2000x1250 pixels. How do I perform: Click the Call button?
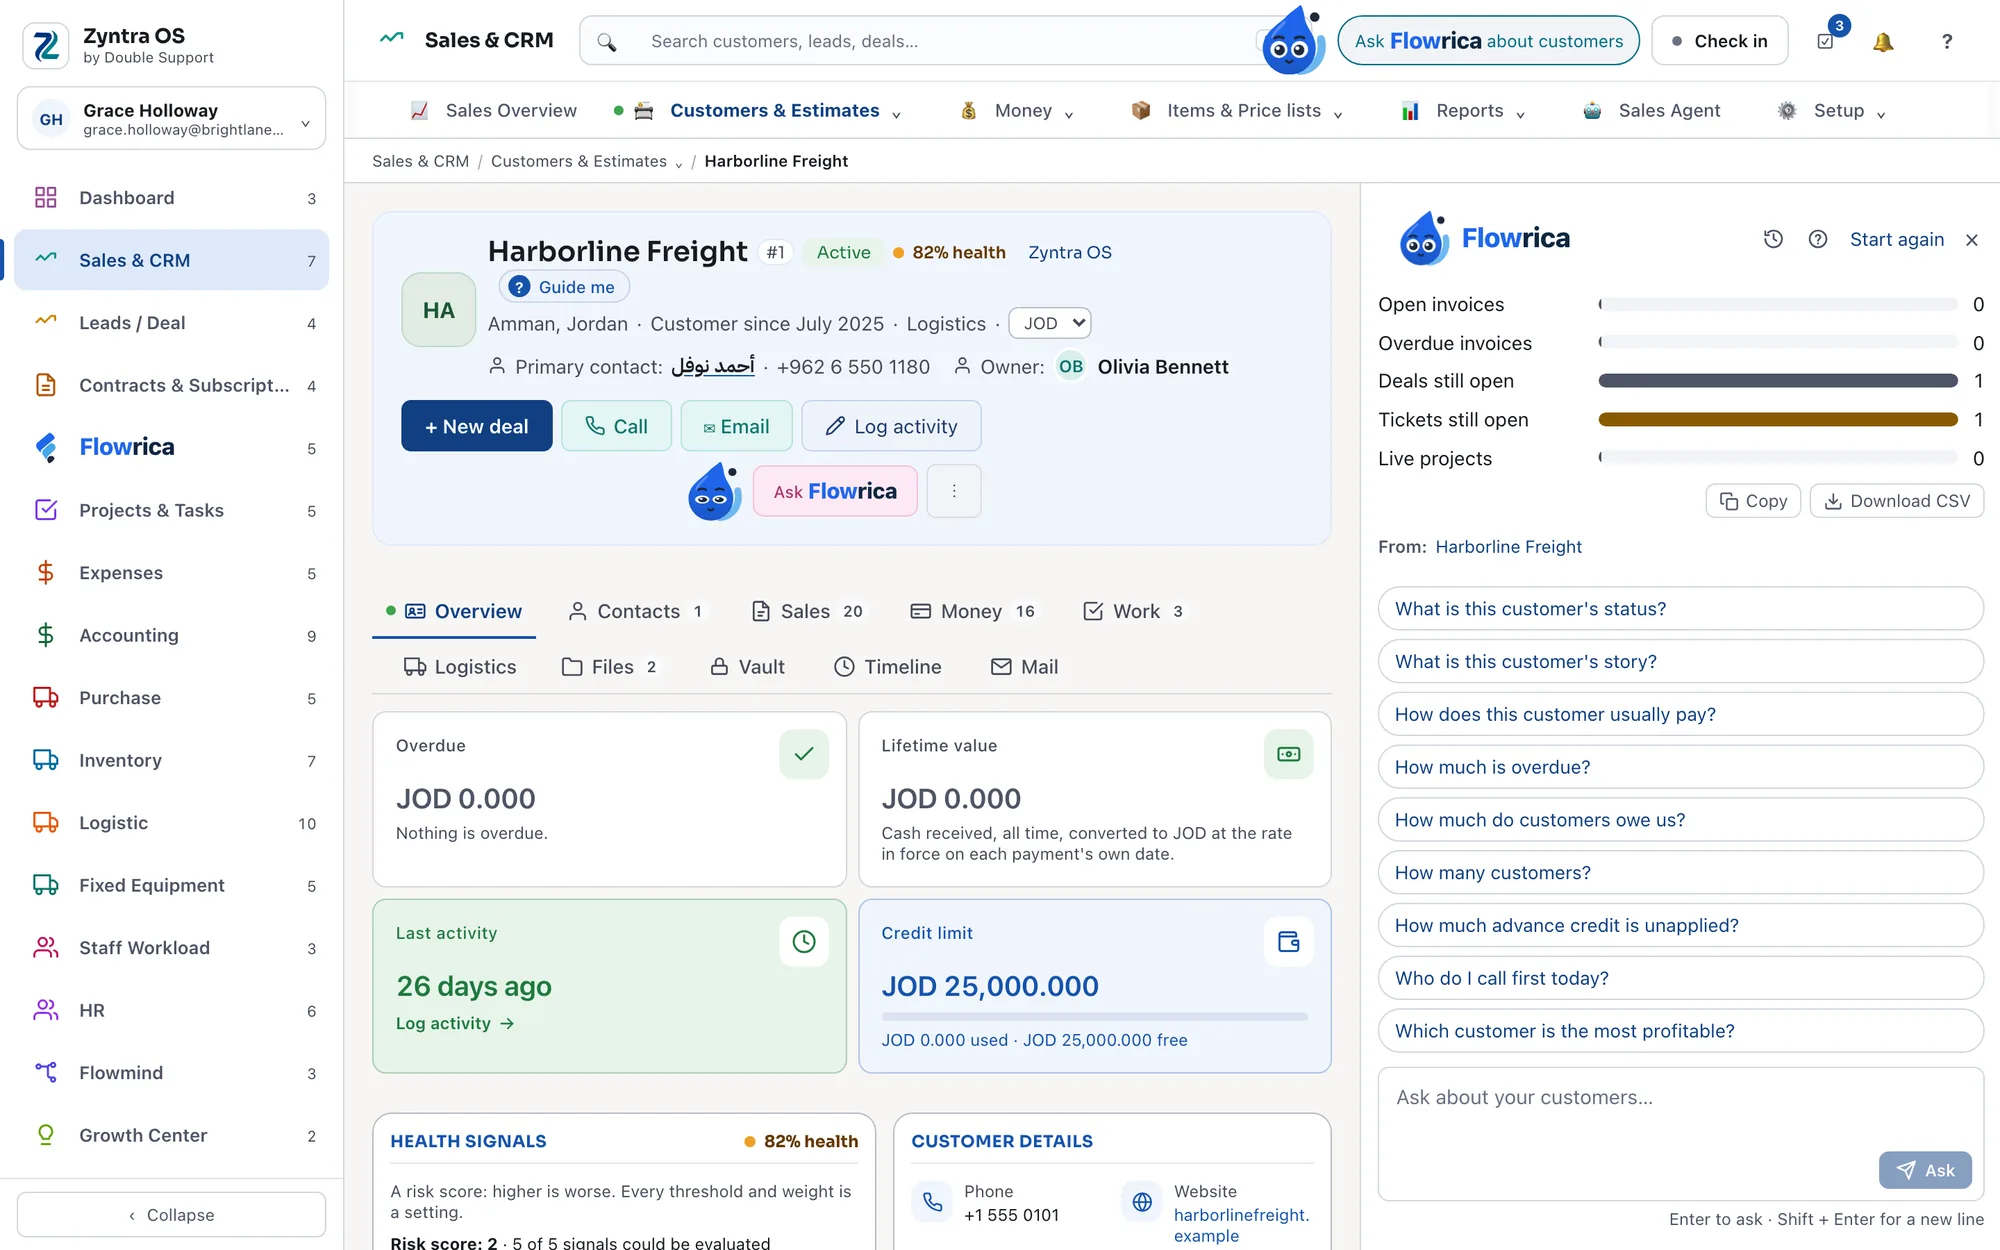616,426
